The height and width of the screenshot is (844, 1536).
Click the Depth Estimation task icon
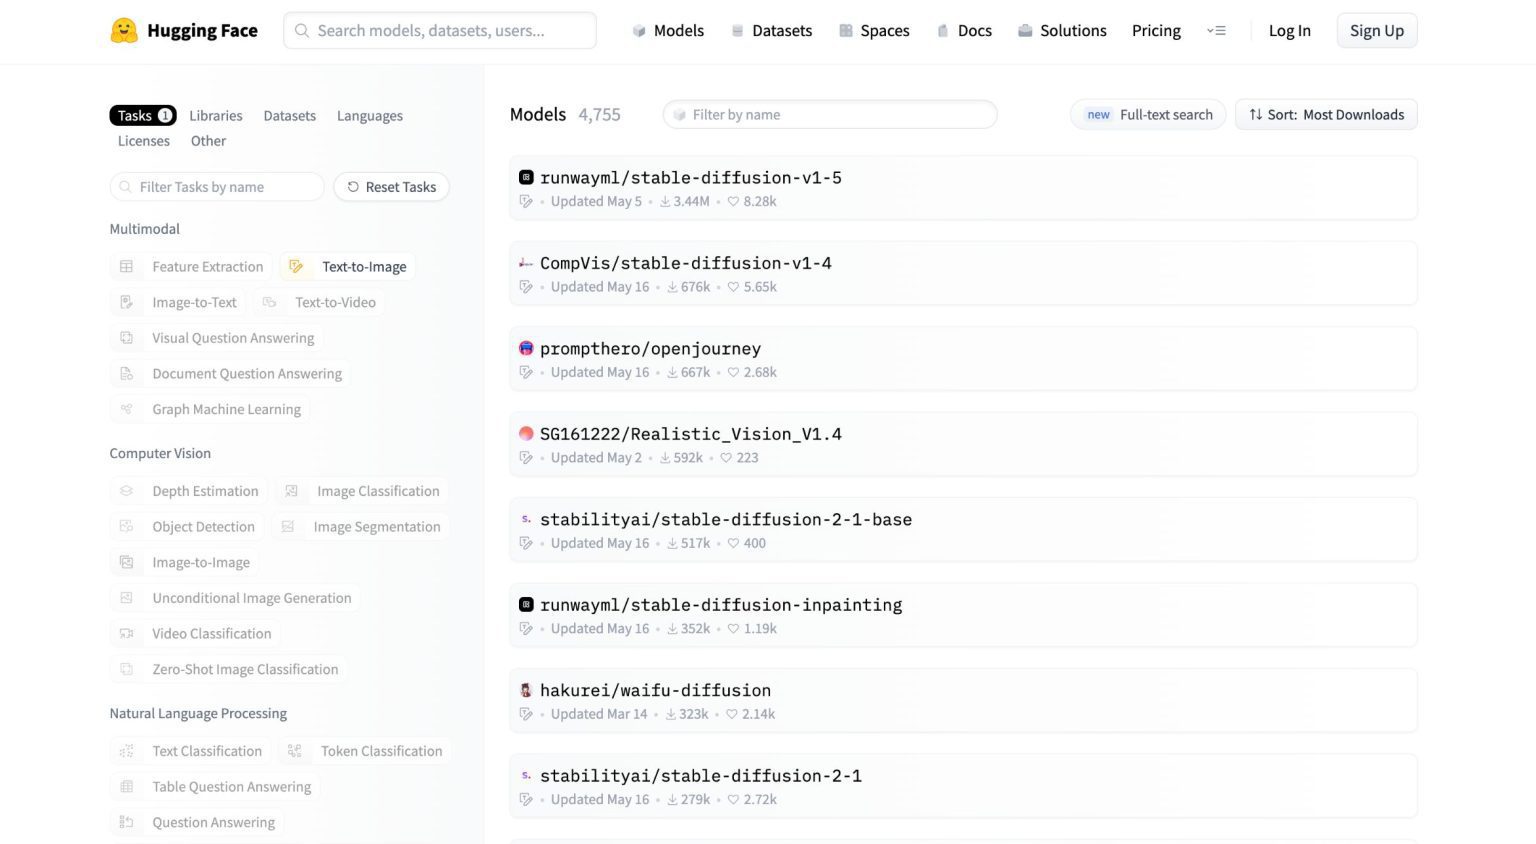127,491
